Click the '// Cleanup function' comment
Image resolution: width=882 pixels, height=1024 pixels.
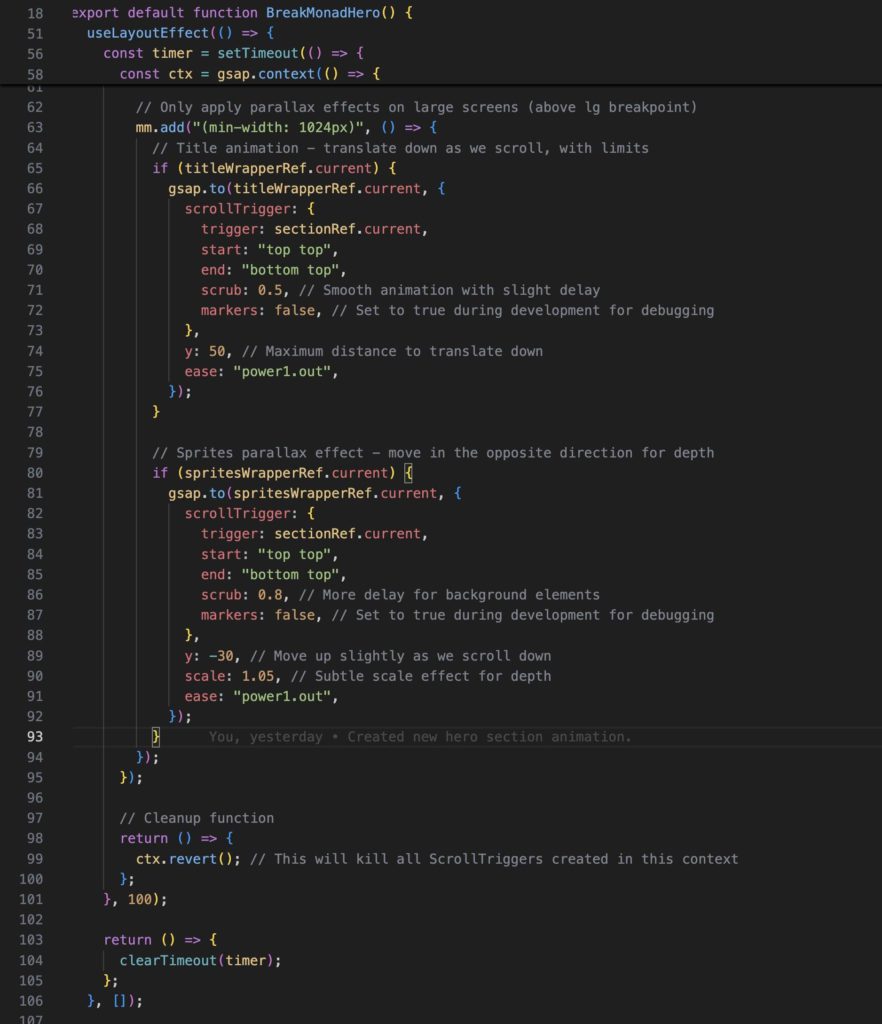[x=196, y=818]
